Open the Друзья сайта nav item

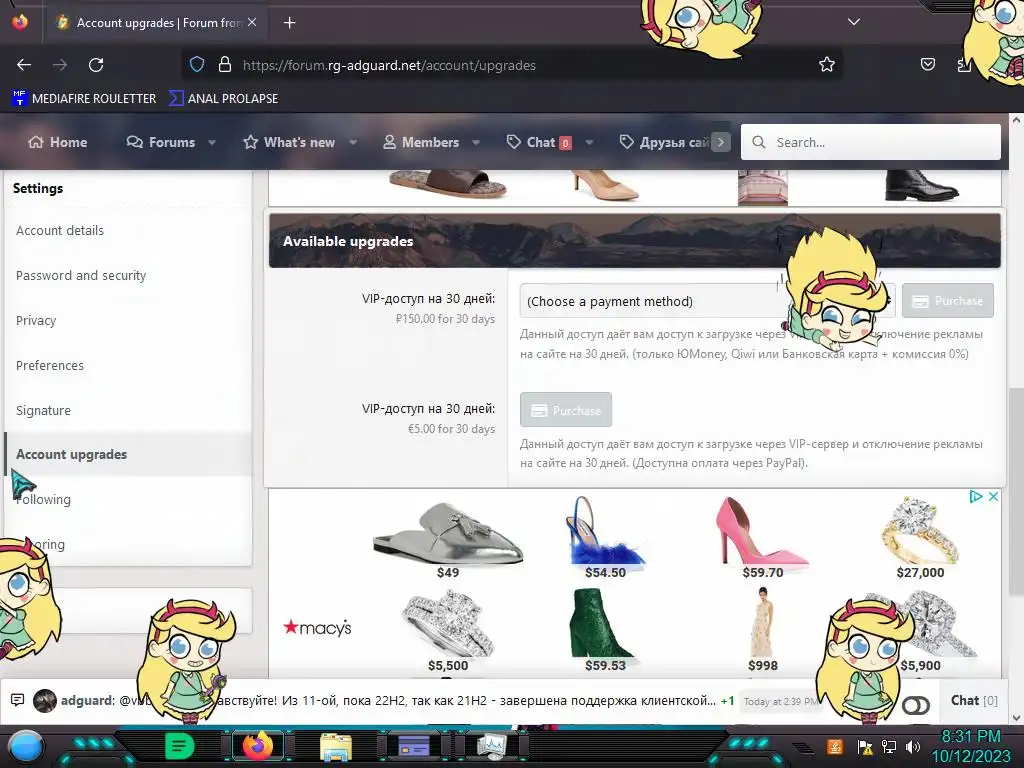click(x=664, y=142)
